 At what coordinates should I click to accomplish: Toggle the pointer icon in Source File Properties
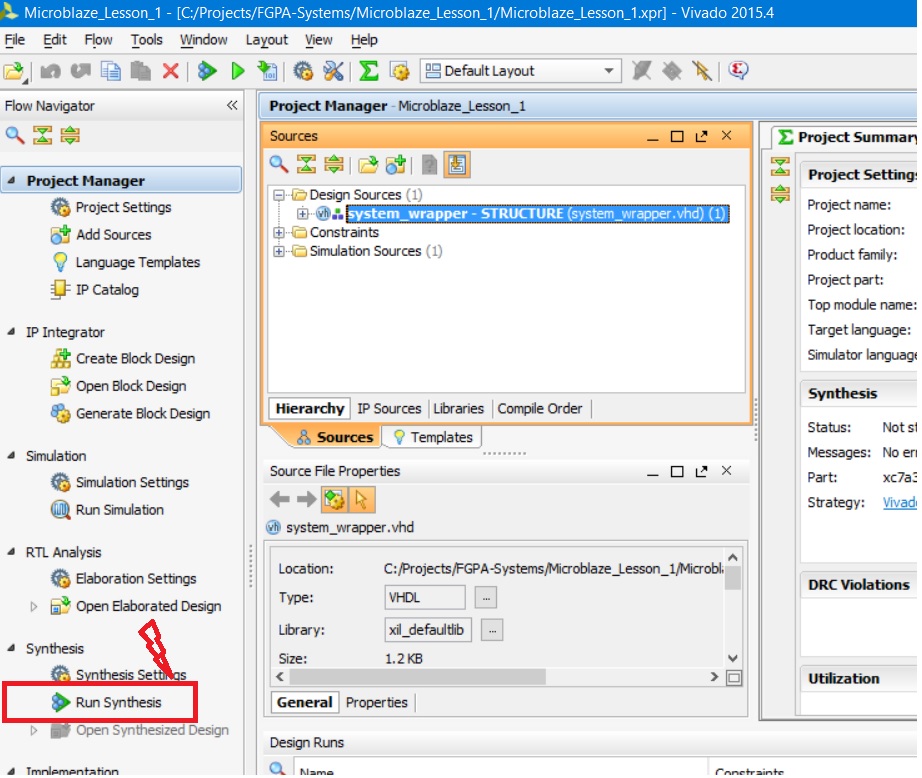pyautogui.click(x=362, y=499)
